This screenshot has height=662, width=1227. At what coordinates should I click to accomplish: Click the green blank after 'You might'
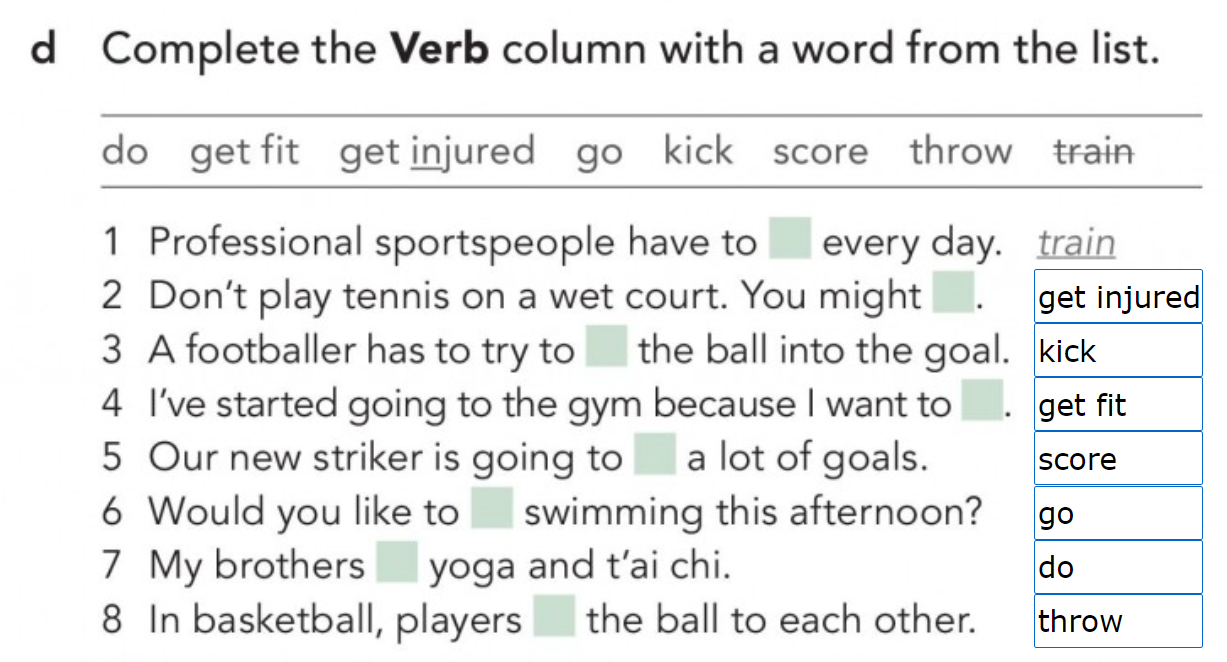pos(953,294)
